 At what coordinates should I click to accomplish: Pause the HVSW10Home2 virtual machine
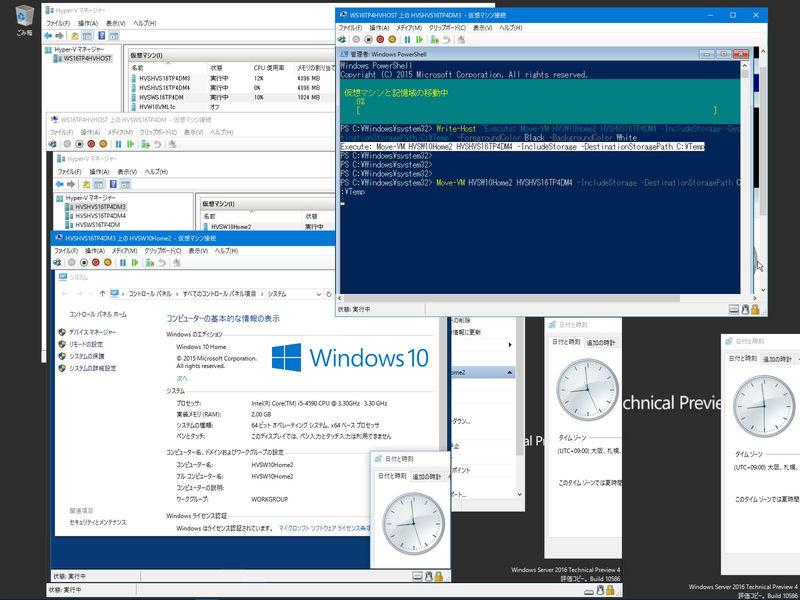(123, 263)
